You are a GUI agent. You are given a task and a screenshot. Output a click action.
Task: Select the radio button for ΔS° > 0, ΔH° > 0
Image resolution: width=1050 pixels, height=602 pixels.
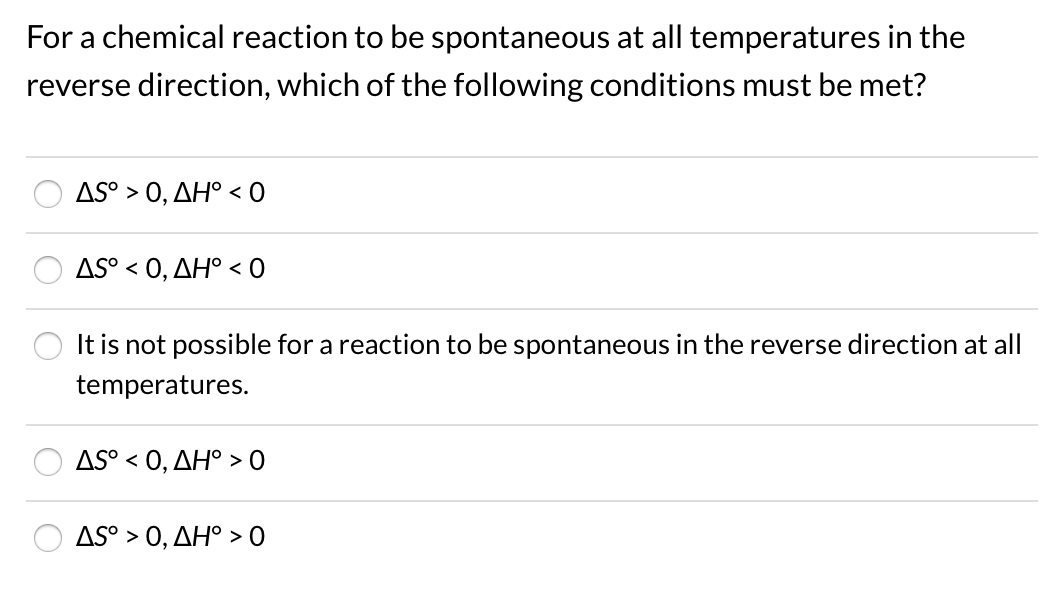point(47,538)
